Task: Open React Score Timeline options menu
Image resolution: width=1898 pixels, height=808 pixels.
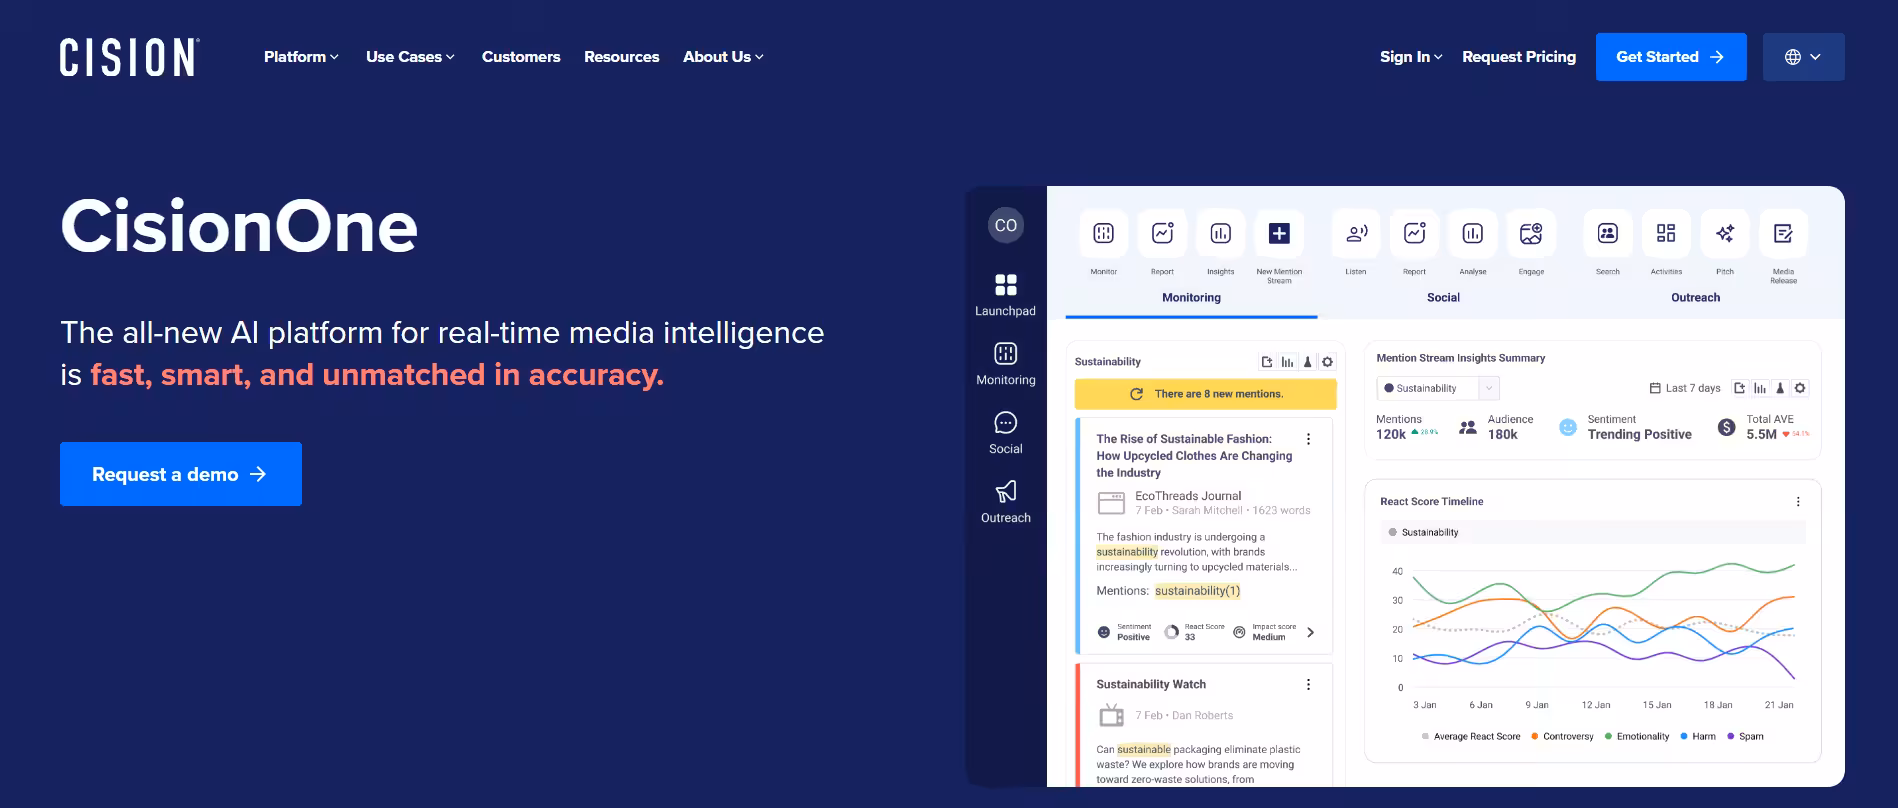Action: [1798, 502]
